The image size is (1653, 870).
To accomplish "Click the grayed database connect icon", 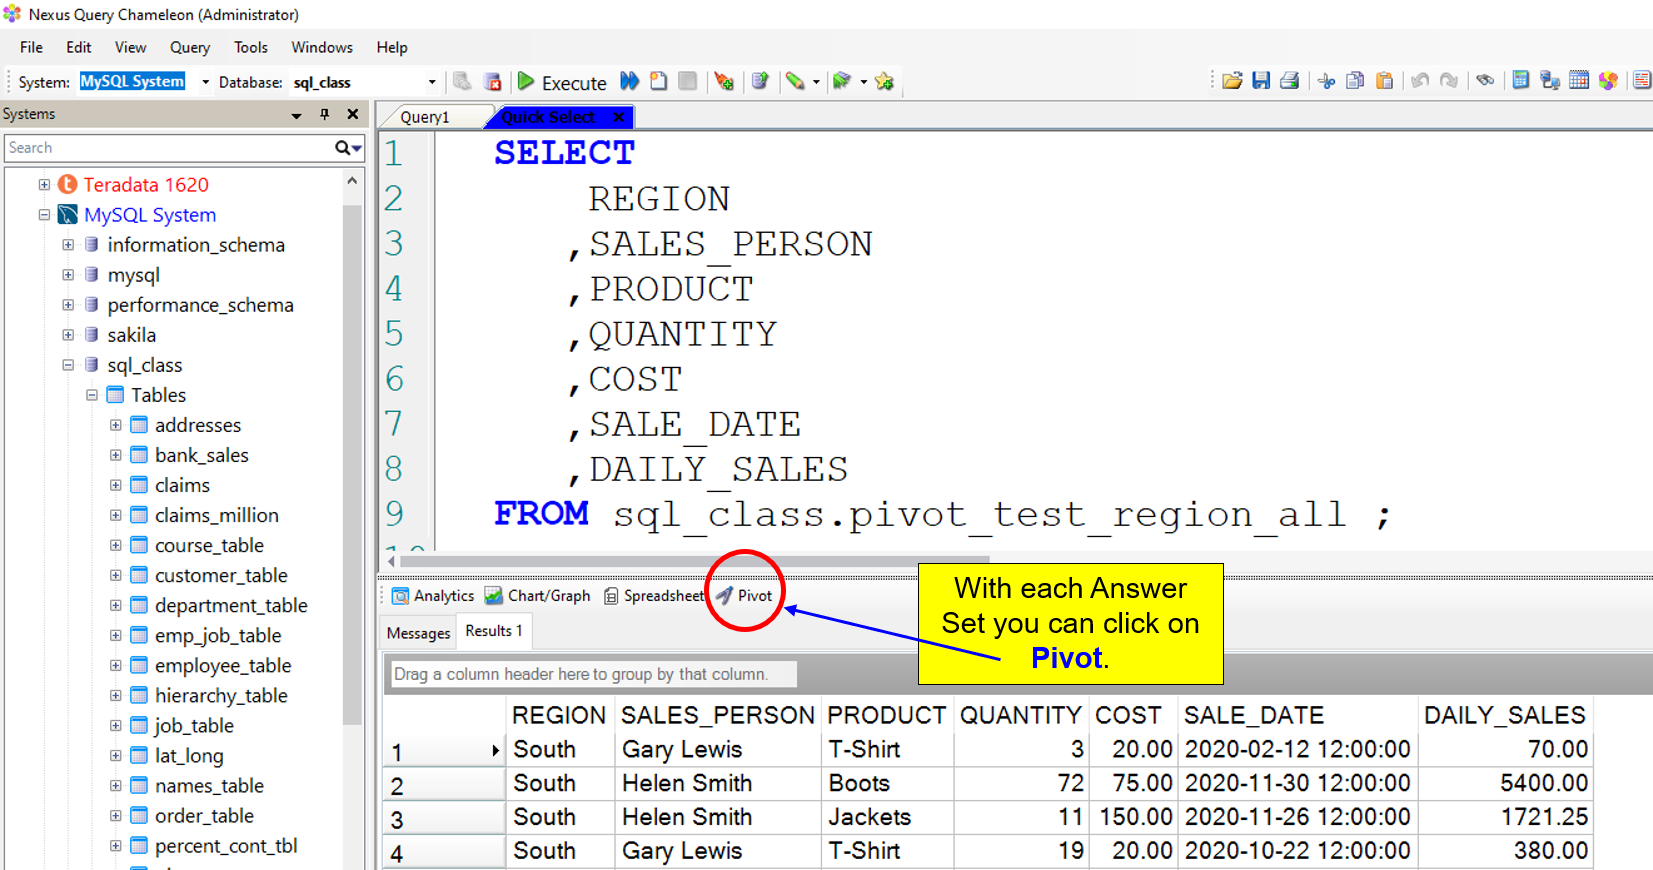I will point(462,81).
